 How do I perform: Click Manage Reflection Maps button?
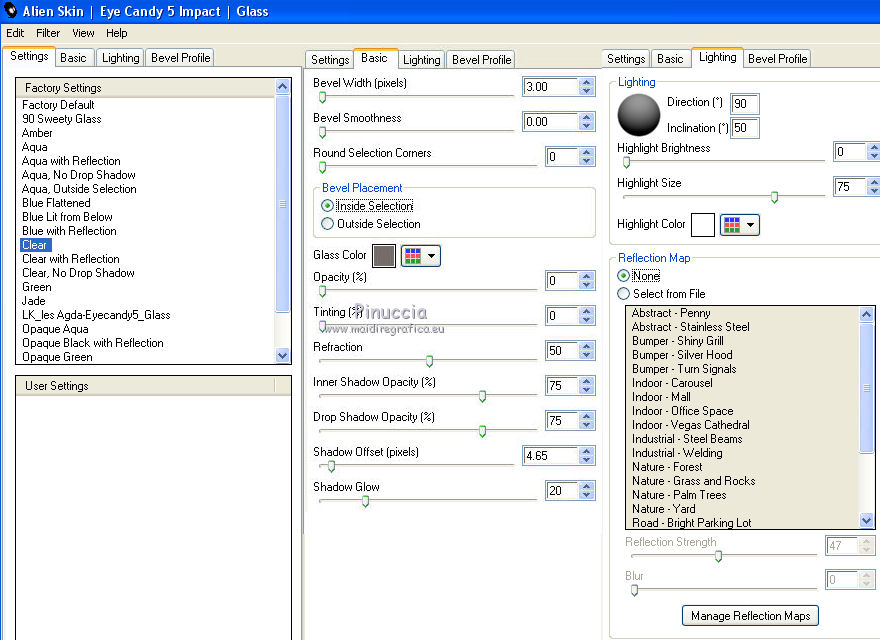tap(750, 616)
